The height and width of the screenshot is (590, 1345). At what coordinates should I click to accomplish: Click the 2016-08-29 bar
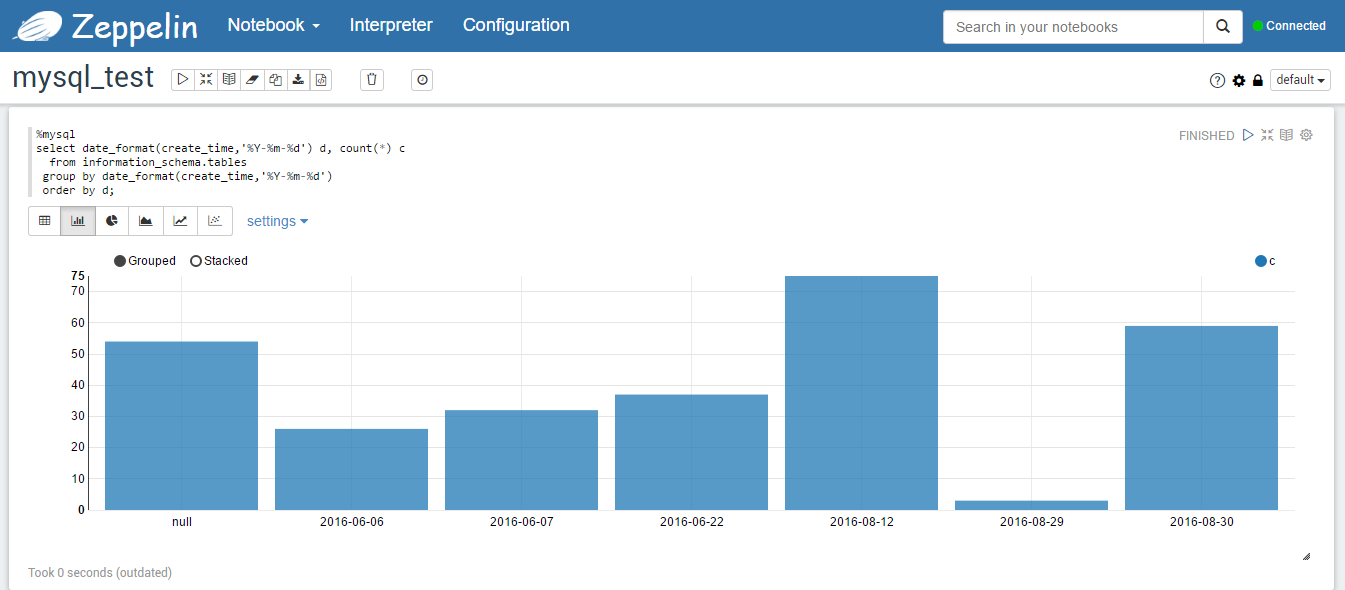pos(1031,505)
